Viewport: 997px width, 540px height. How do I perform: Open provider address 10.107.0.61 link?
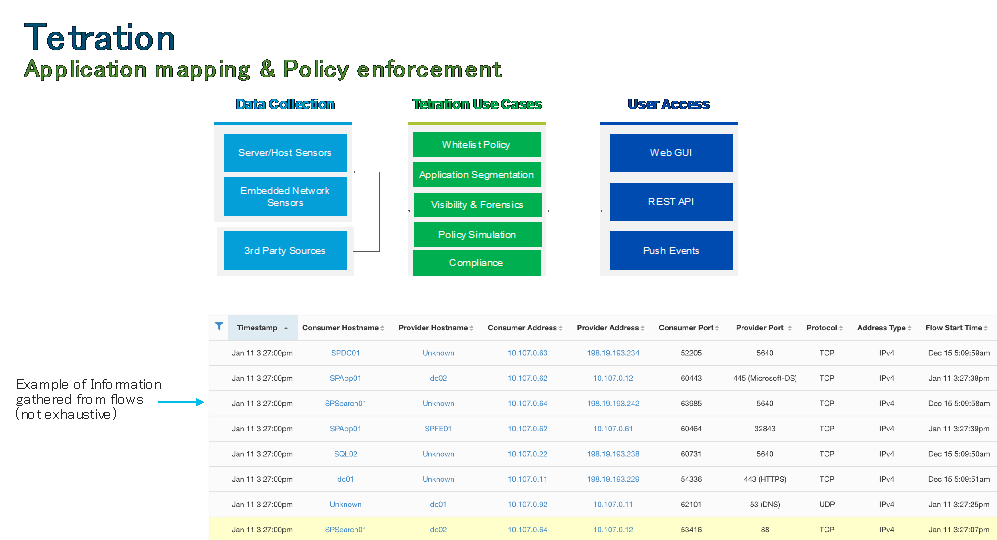tap(613, 429)
